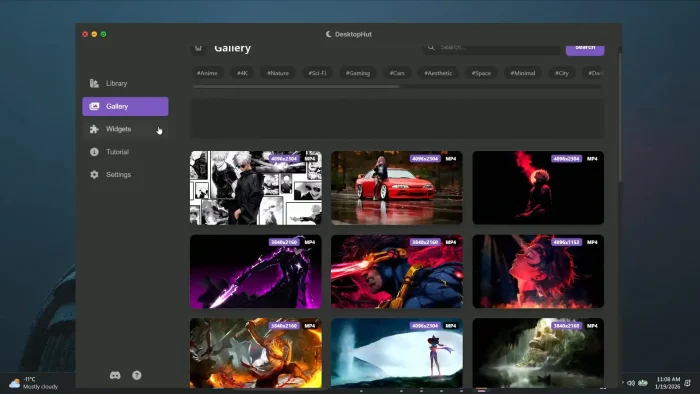Click the purple Search button
Viewport: 700px width, 394px height.
585,50
